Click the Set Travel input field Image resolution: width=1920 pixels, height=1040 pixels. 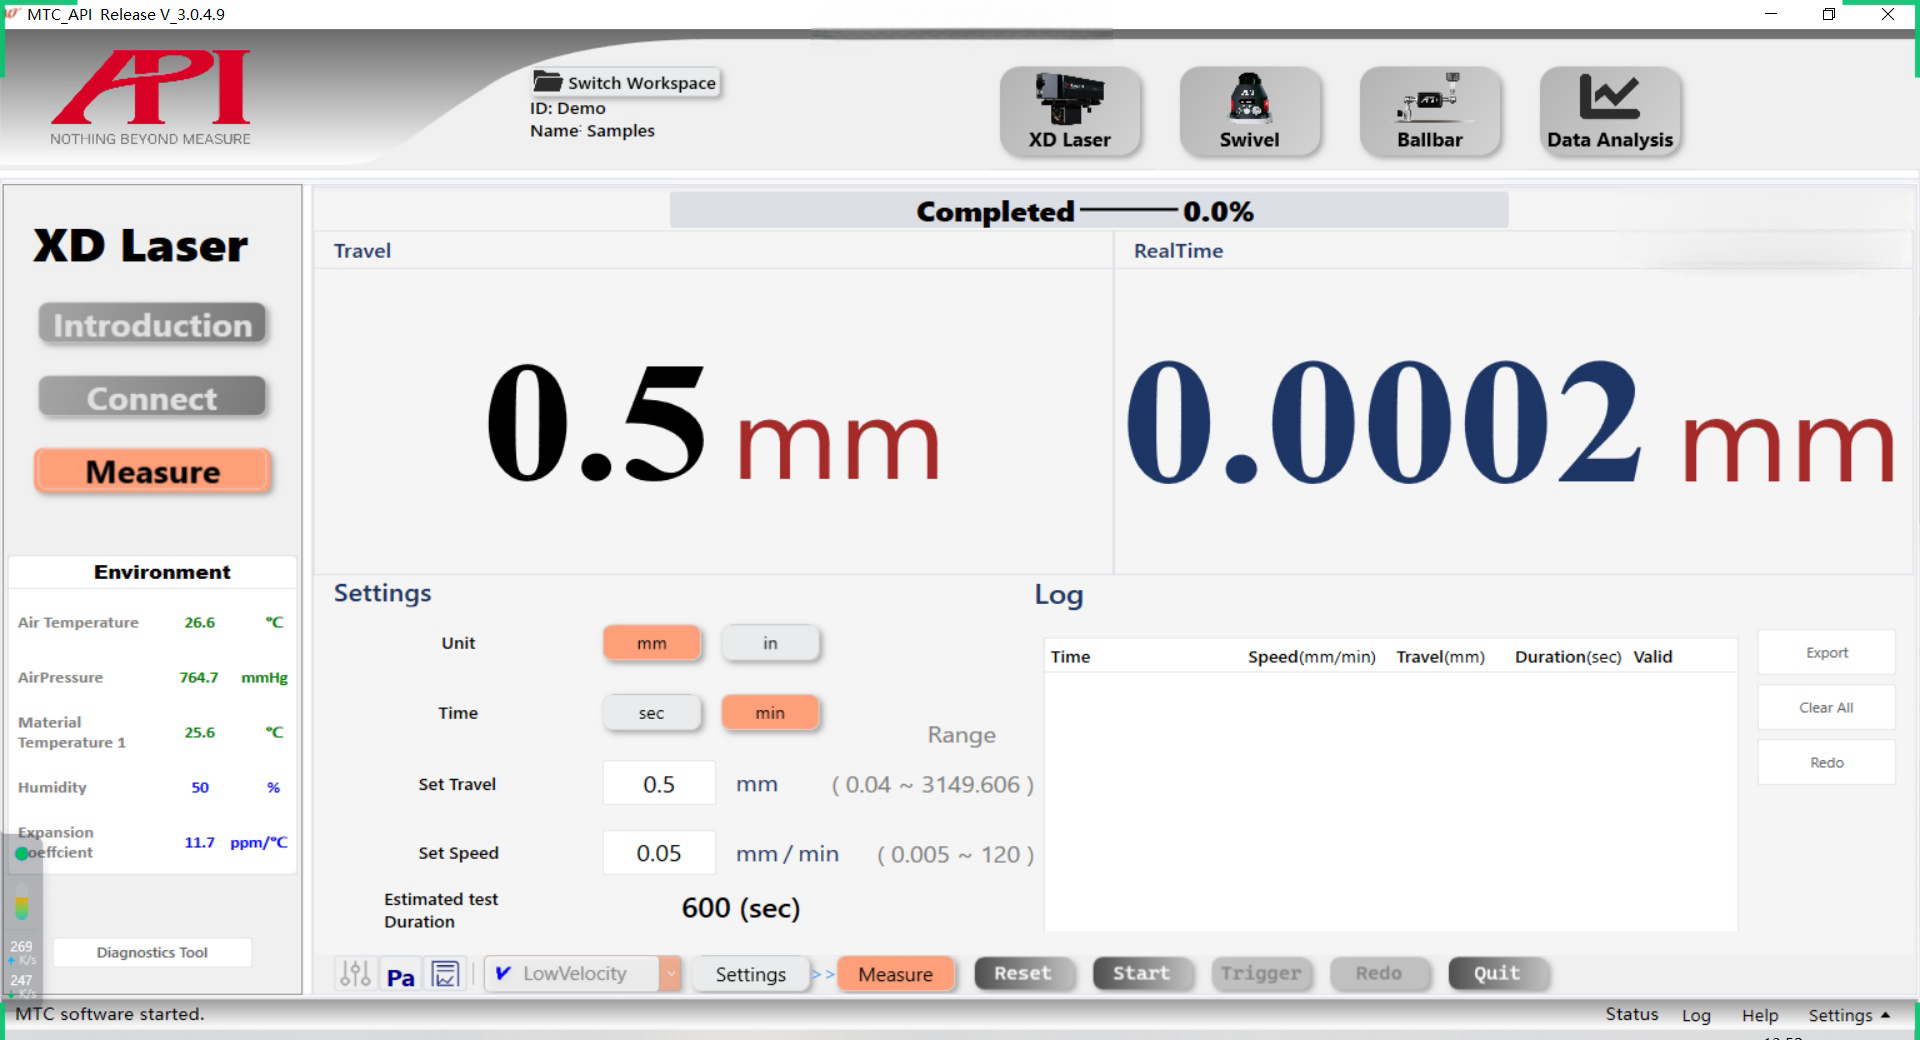[x=659, y=784]
